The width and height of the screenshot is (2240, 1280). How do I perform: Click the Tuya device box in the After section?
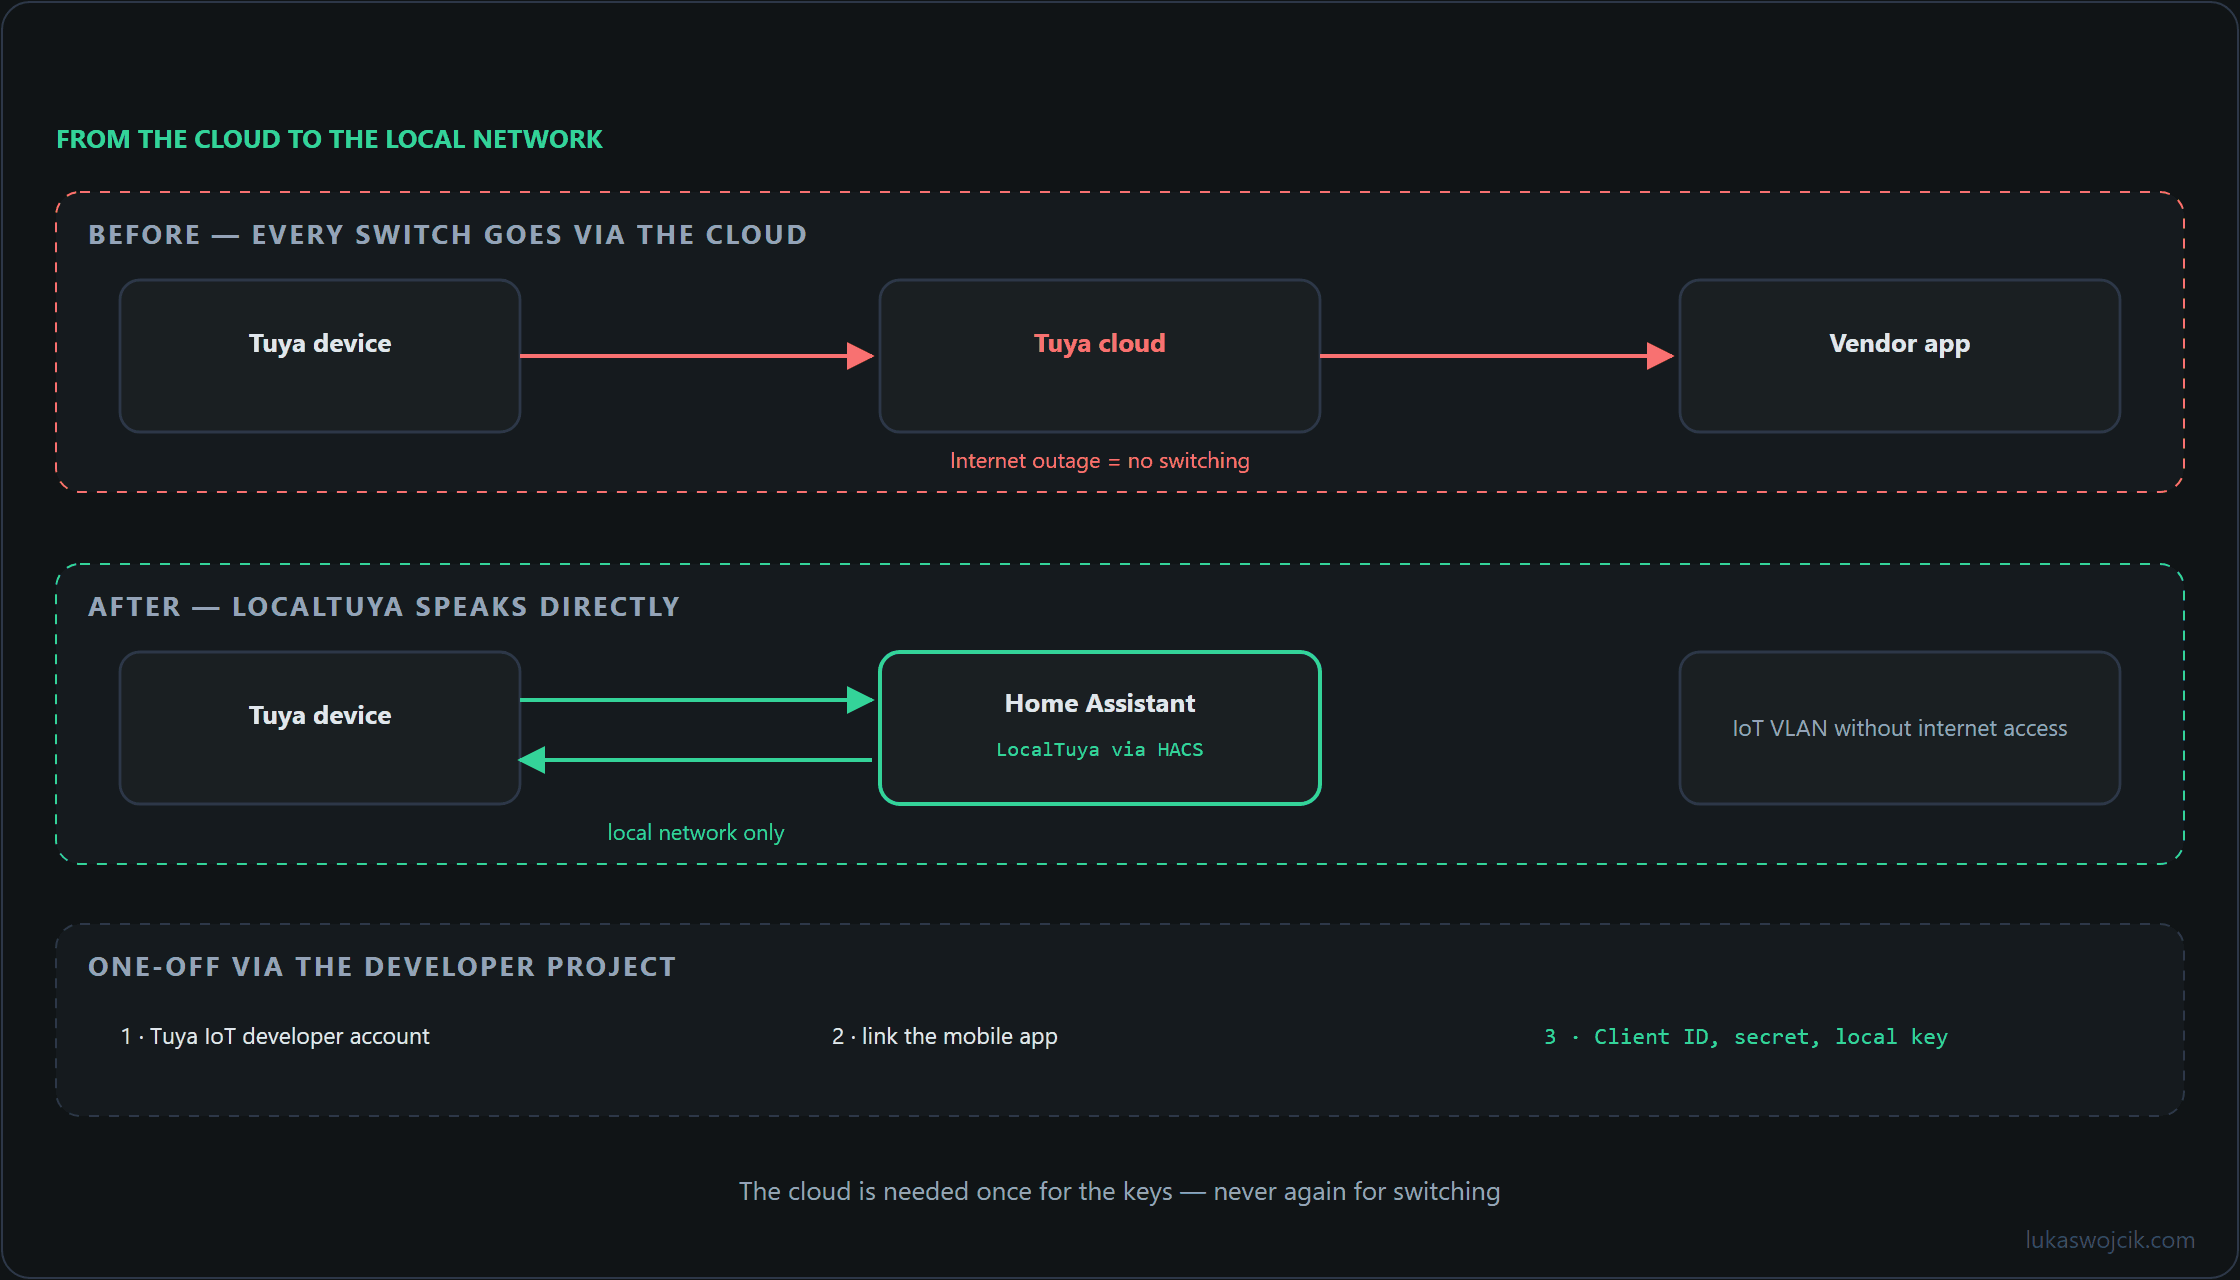(320, 728)
